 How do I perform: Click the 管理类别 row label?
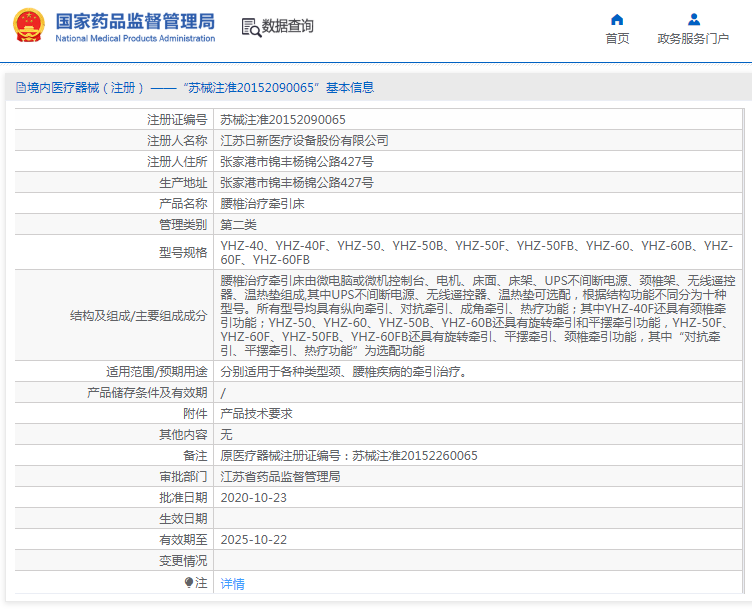183,225
